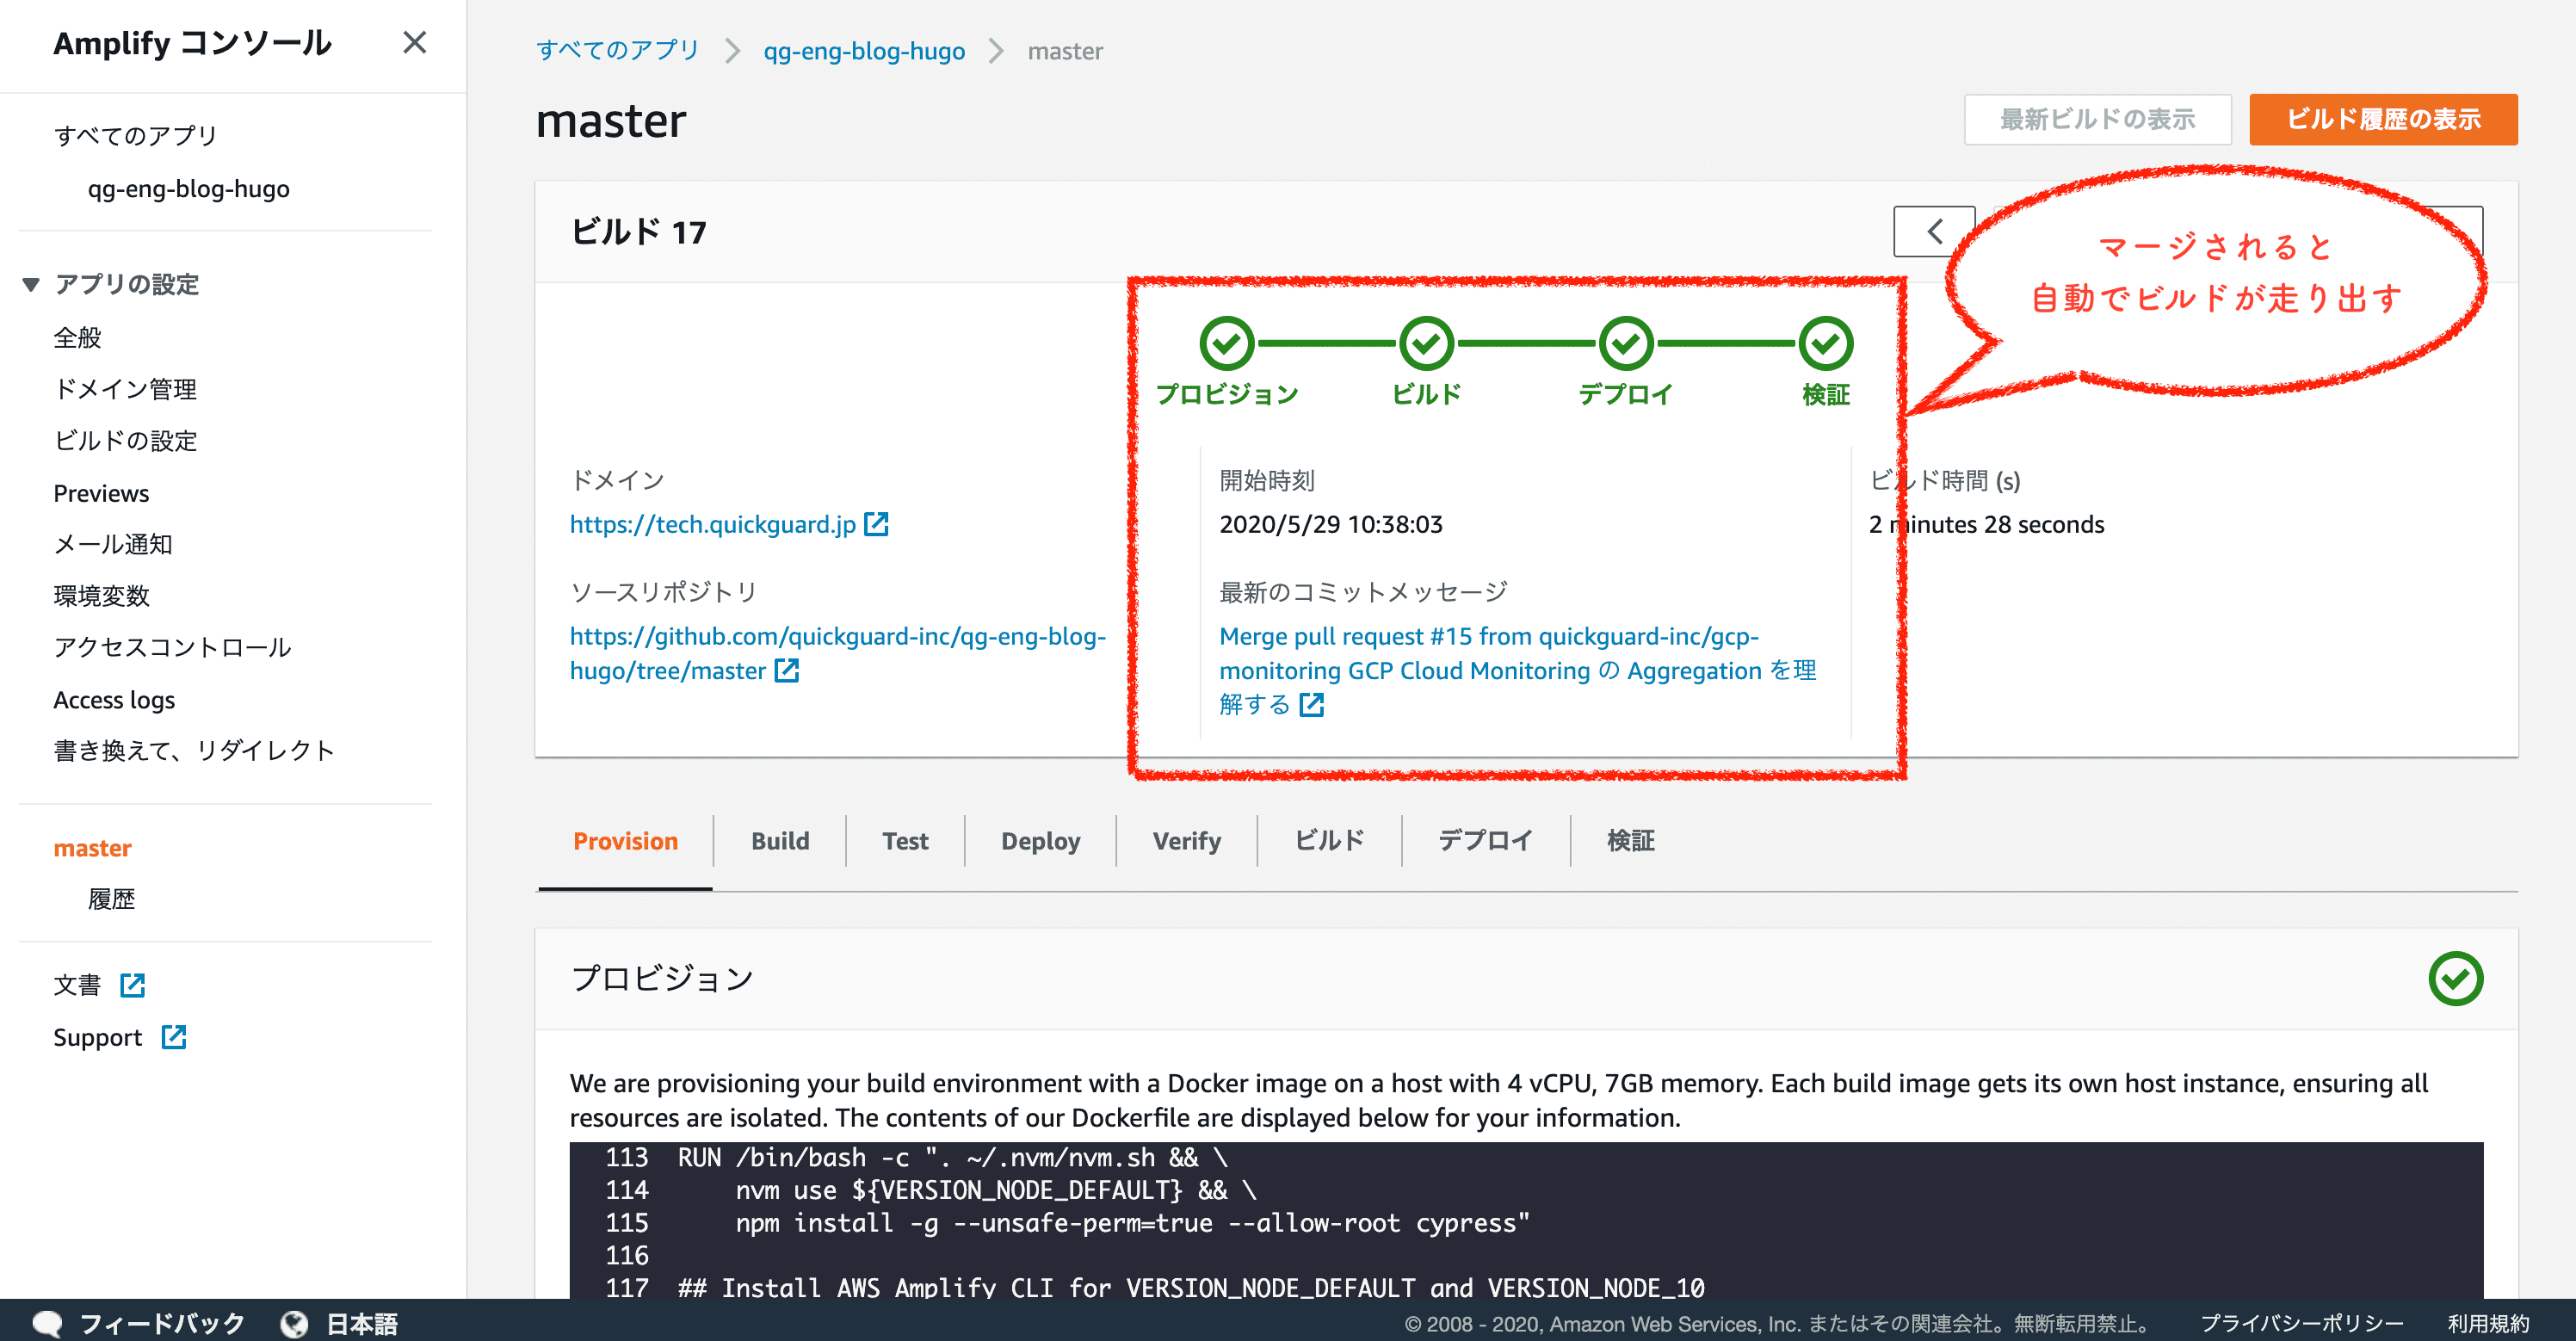This screenshot has height=1341, width=2576.
Task: Switch to Deploy tab
Action: (1040, 841)
